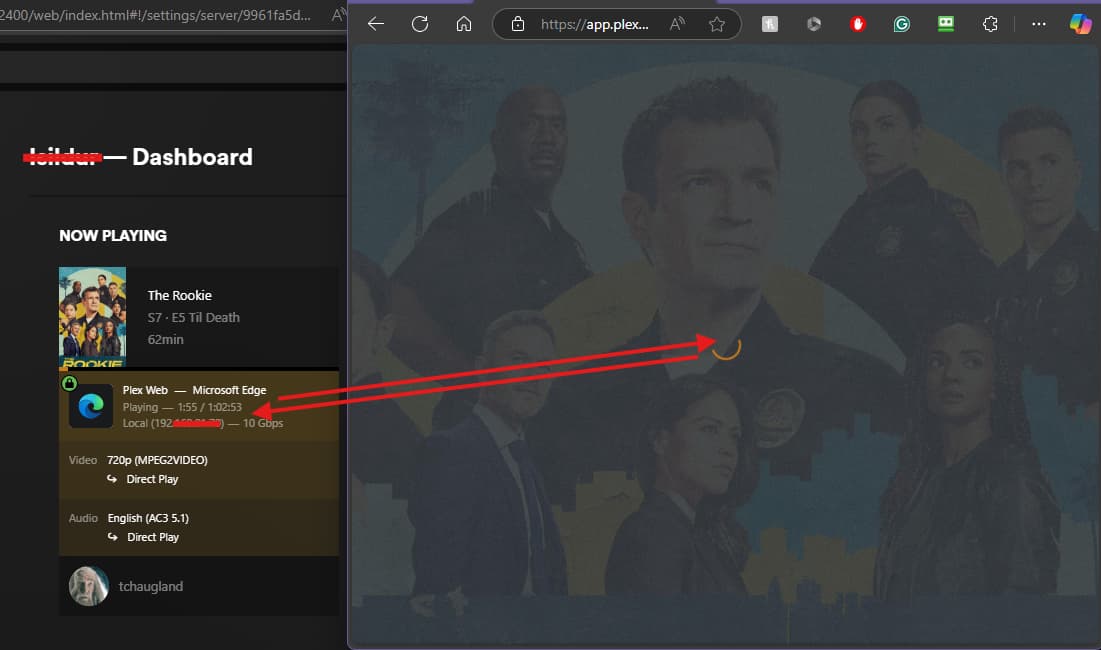Open Read aloud in right browser
This screenshot has height=650, width=1101.
(678, 25)
